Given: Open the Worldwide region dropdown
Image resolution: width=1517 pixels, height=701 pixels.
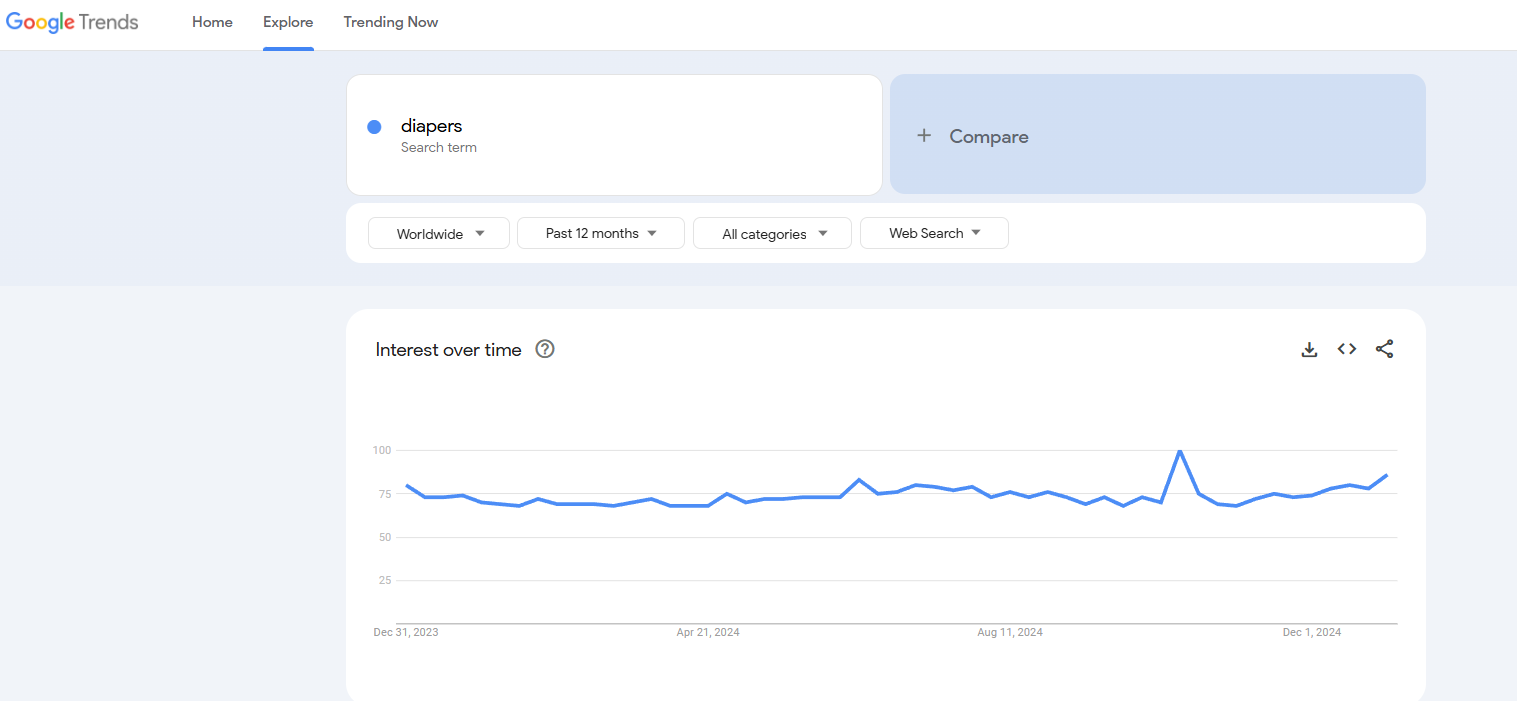Looking at the screenshot, I should 439,233.
